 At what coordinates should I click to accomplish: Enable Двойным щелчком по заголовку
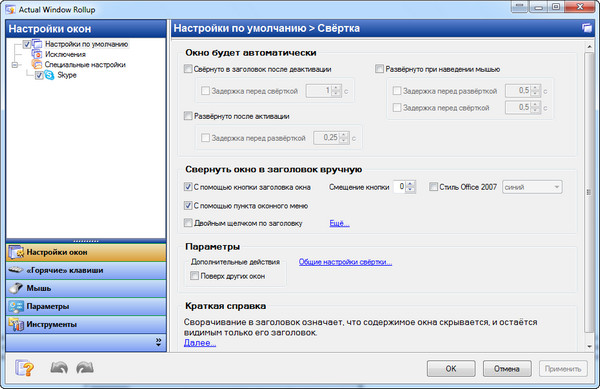pyautogui.click(x=188, y=223)
